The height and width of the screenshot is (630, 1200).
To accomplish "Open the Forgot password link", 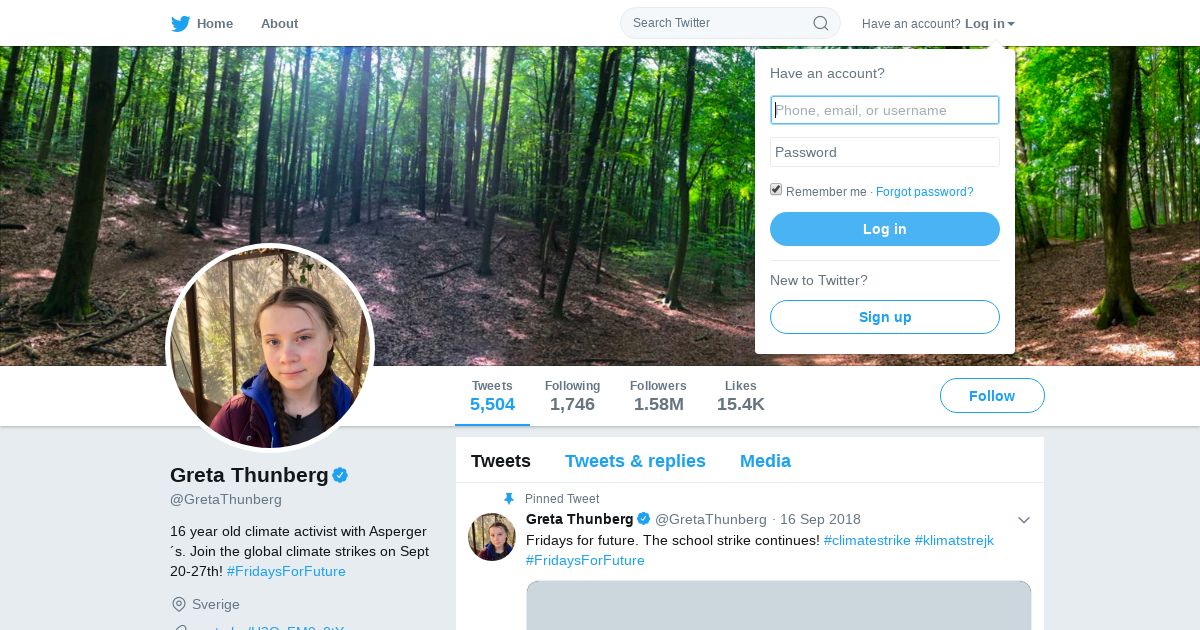I will point(924,192).
